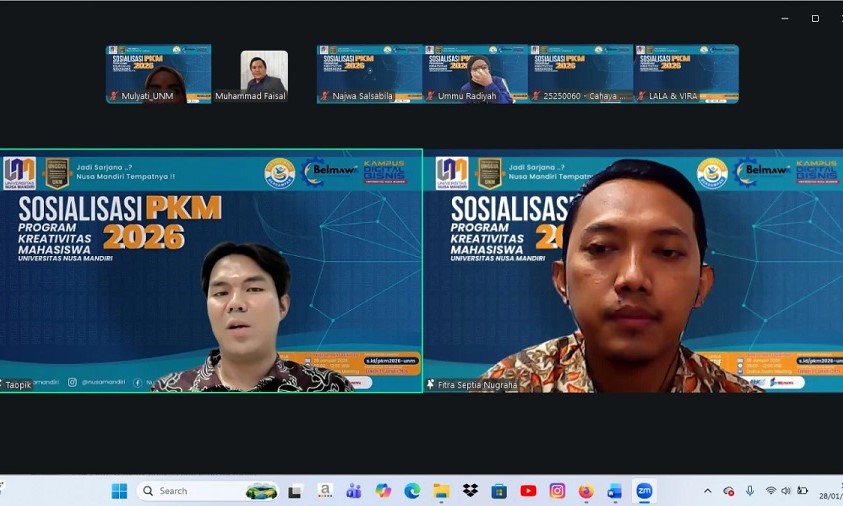Click the Zoom icon in the taskbar
The image size is (843, 506).
pyautogui.click(x=644, y=491)
